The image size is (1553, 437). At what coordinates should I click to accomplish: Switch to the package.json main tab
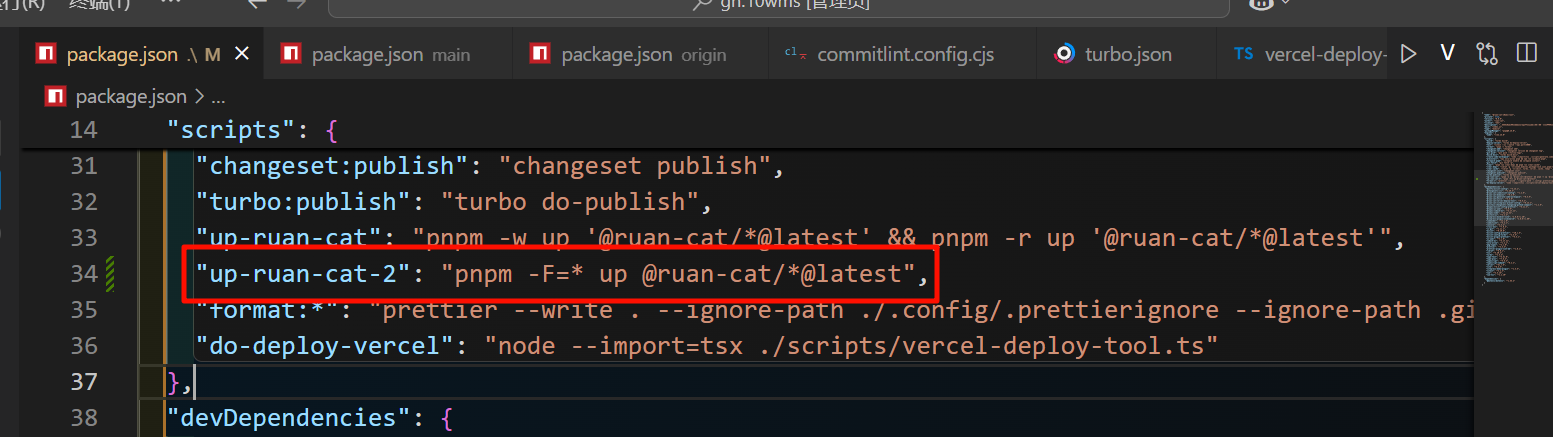pyautogui.click(x=389, y=55)
